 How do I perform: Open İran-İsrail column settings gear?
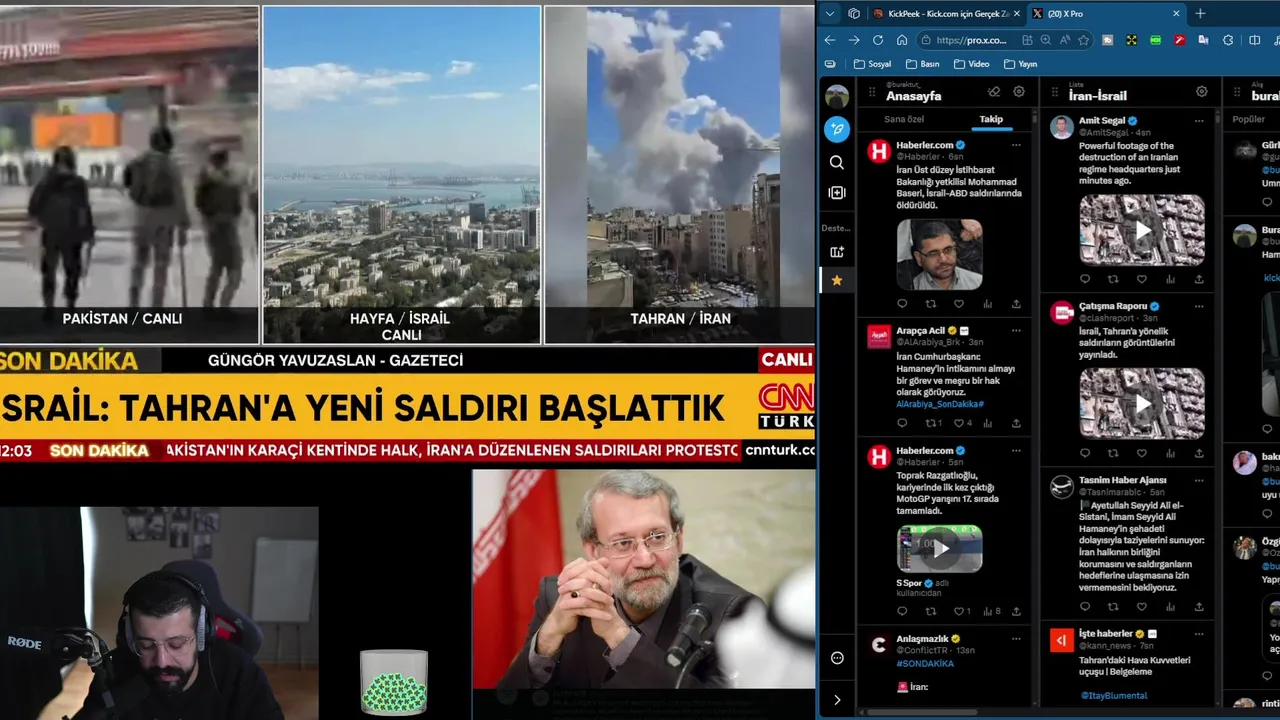pyautogui.click(x=1202, y=91)
